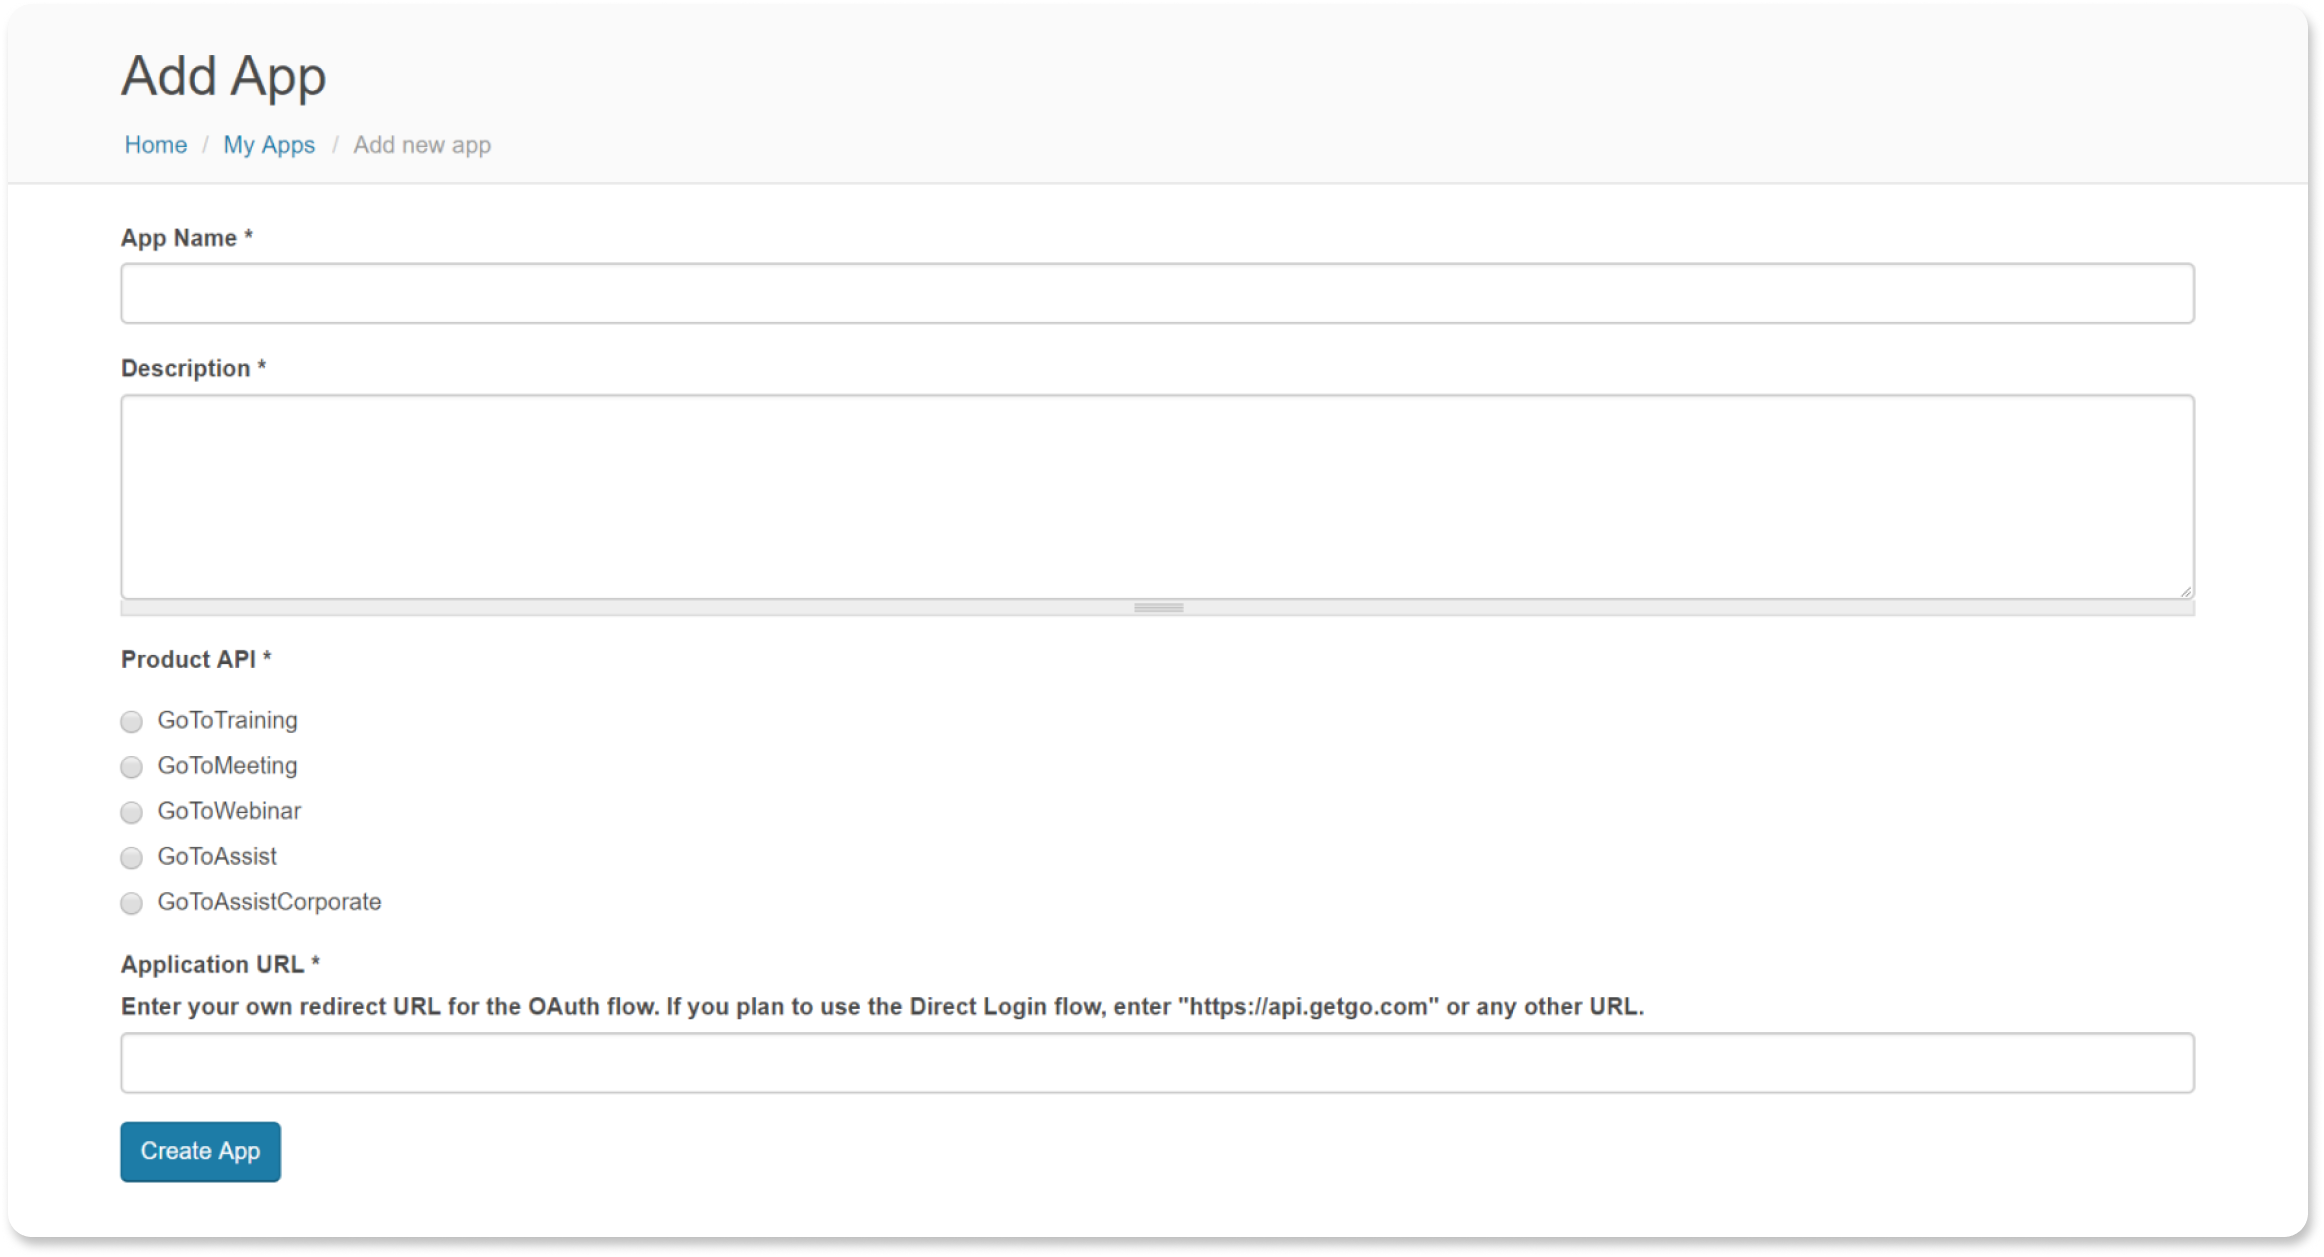The width and height of the screenshot is (2324, 1257).
Task: Choose GoToMeeting as Product API
Action: (131, 767)
